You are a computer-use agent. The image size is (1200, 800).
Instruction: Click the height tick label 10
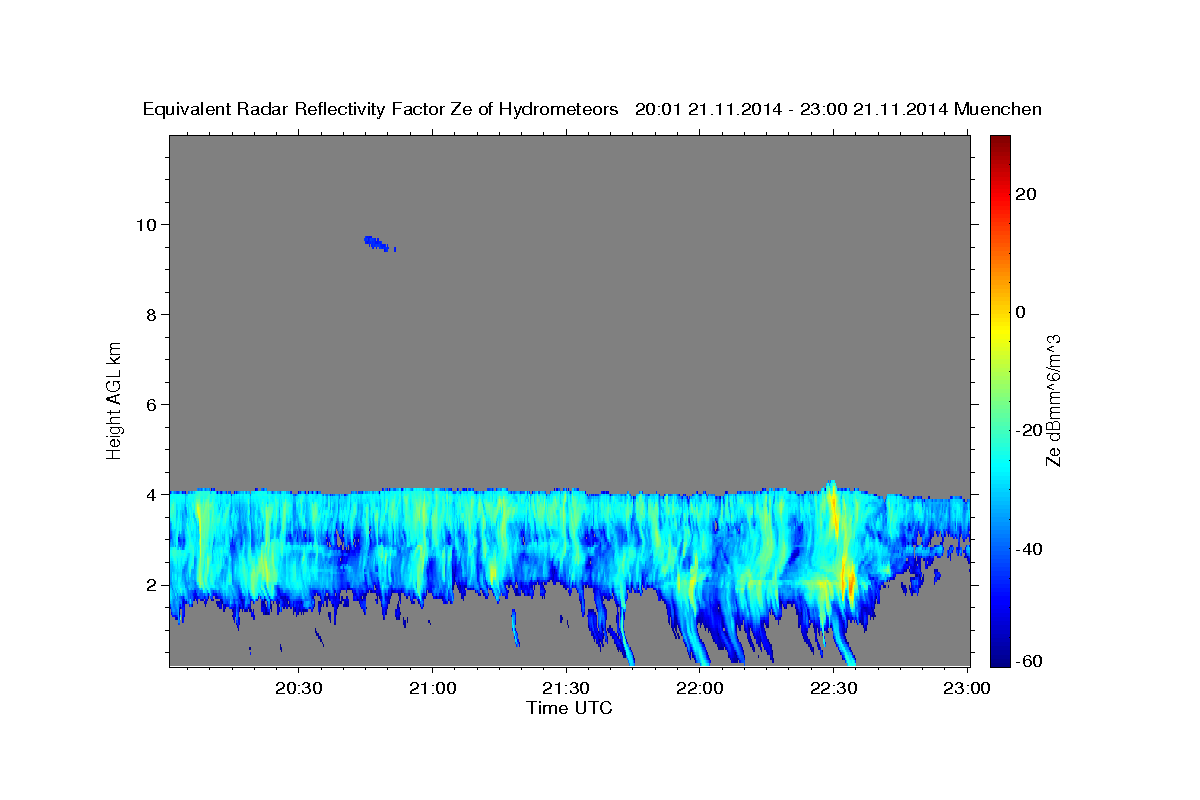pyautogui.click(x=147, y=224)
